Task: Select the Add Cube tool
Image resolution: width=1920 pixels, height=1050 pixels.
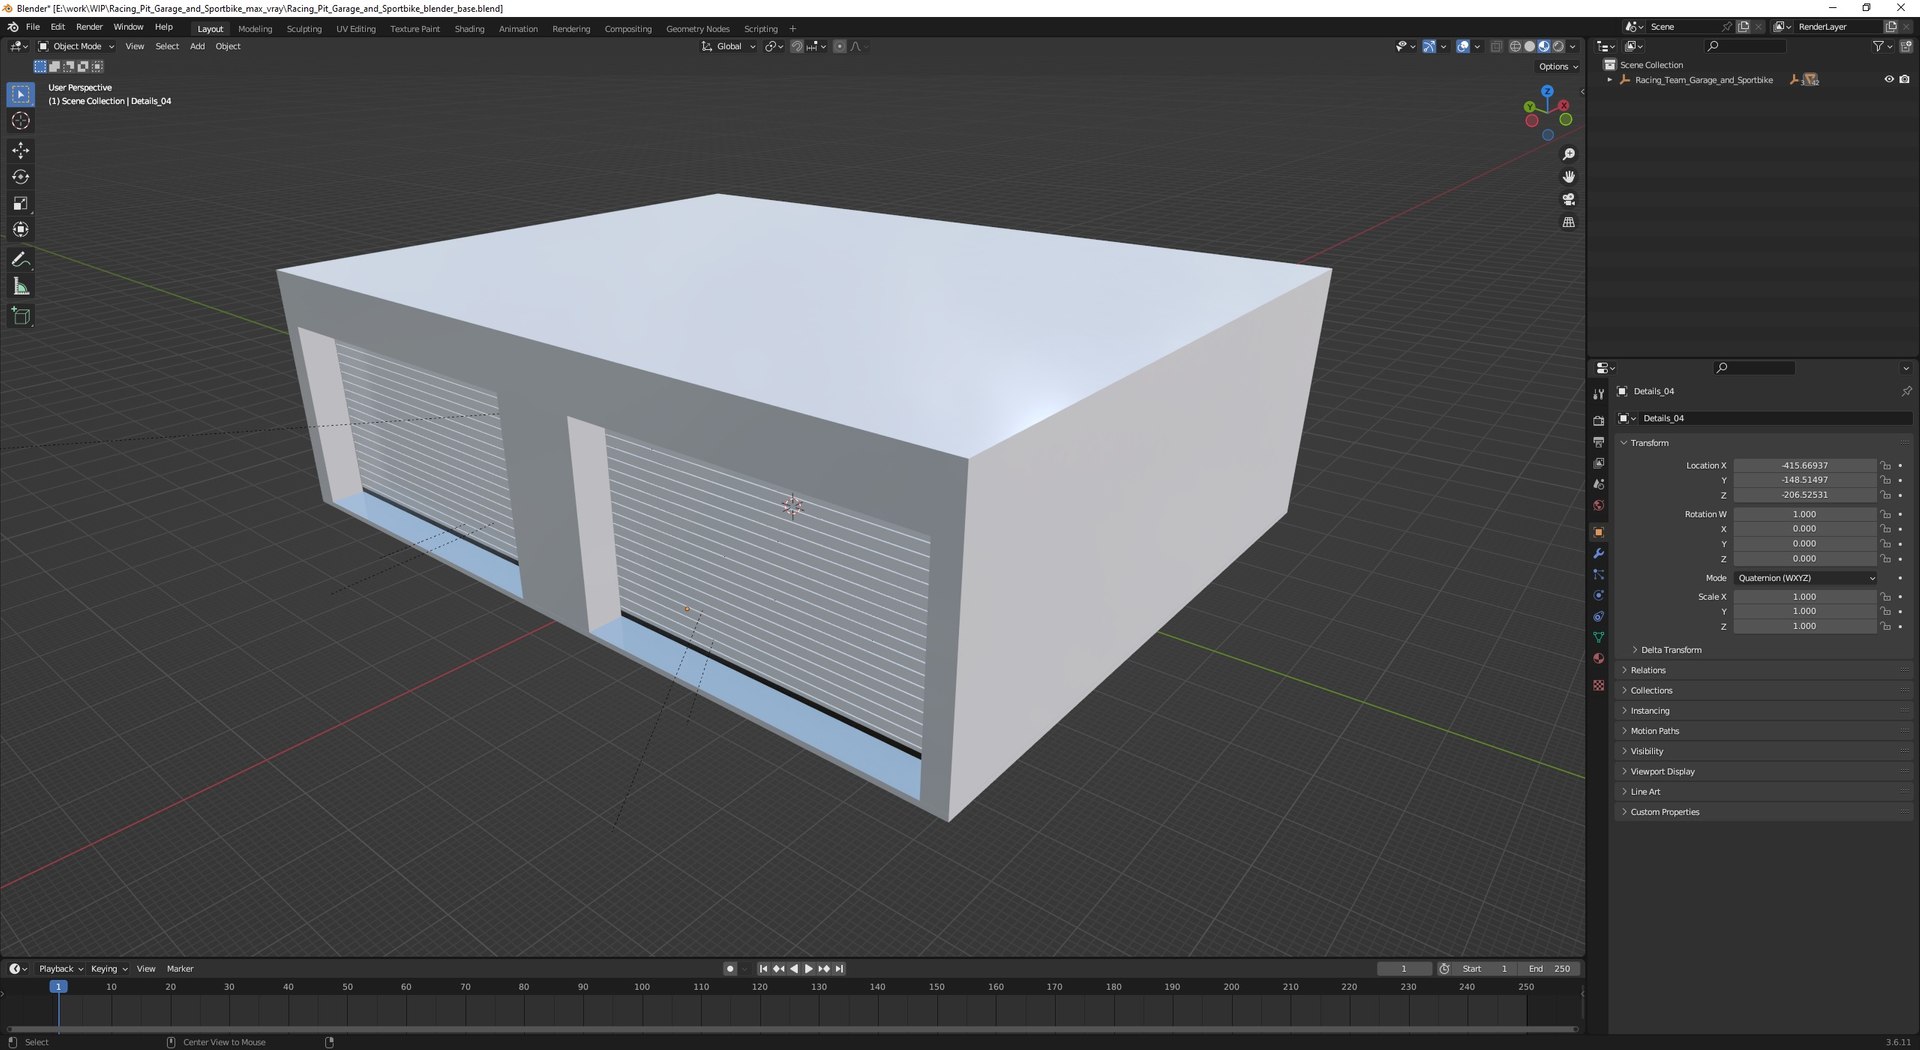Action: 20,317
